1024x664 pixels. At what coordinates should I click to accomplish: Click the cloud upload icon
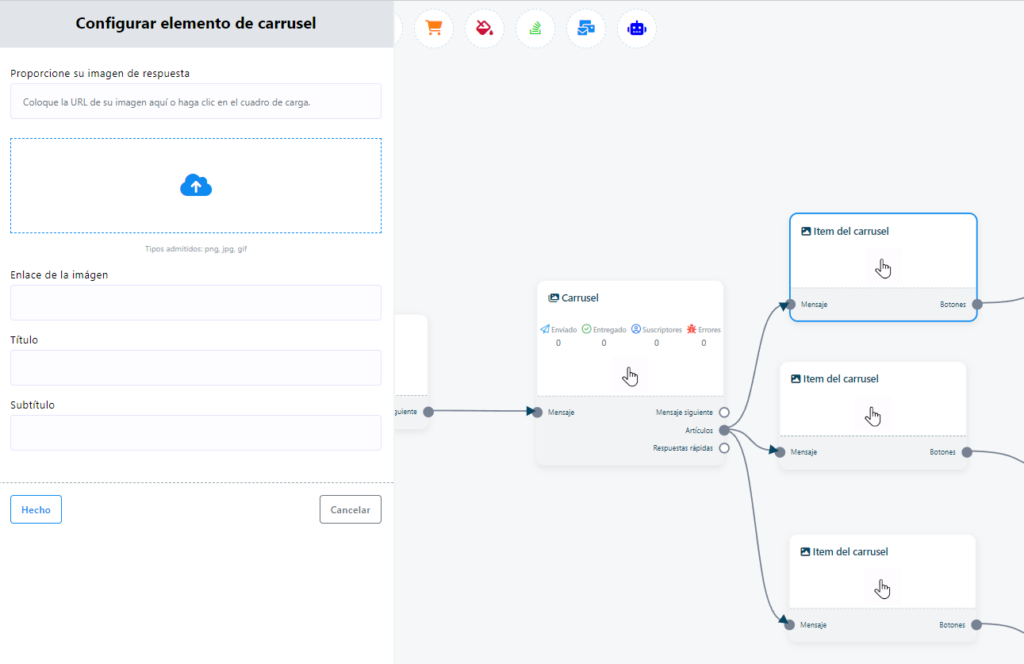[196, 185]
